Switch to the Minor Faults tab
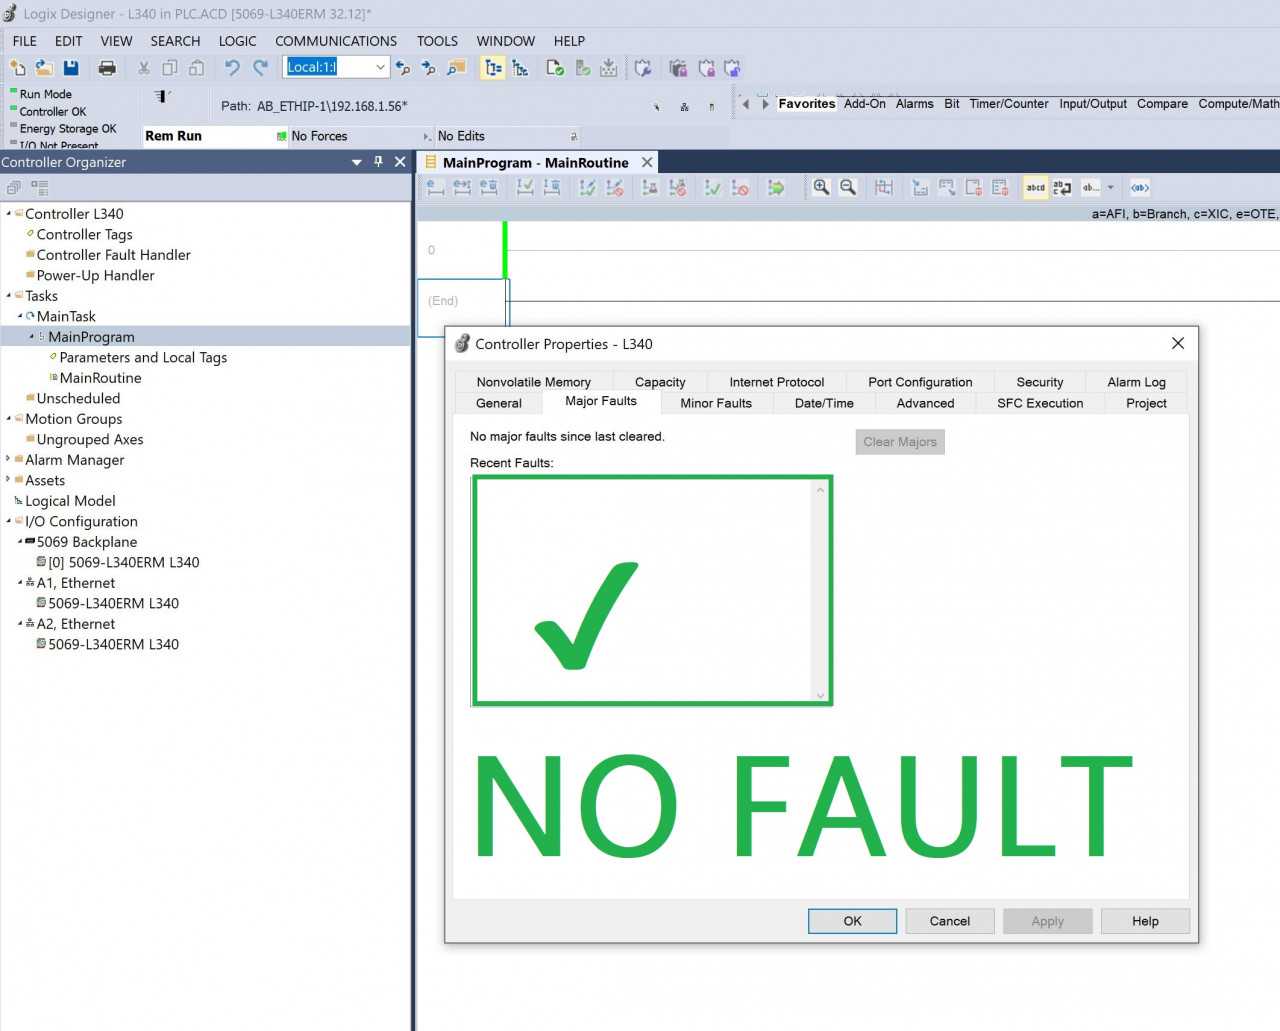This screenshot has height=1031, width=1280. coord(716,403)
